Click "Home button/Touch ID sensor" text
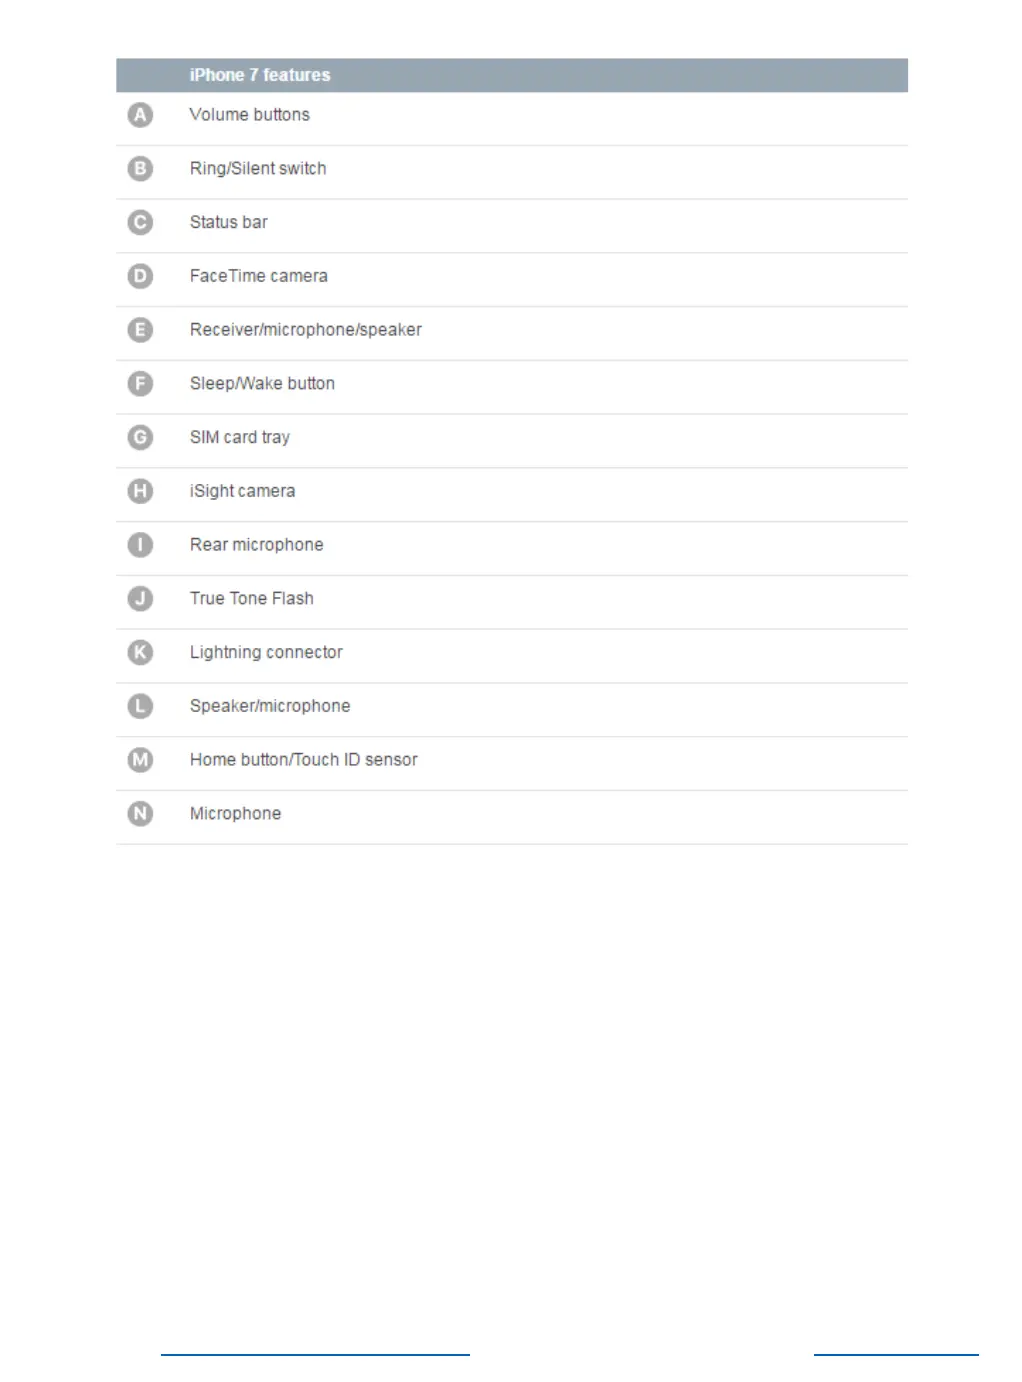This screenshot has width=1022, height=1382. 304,760
